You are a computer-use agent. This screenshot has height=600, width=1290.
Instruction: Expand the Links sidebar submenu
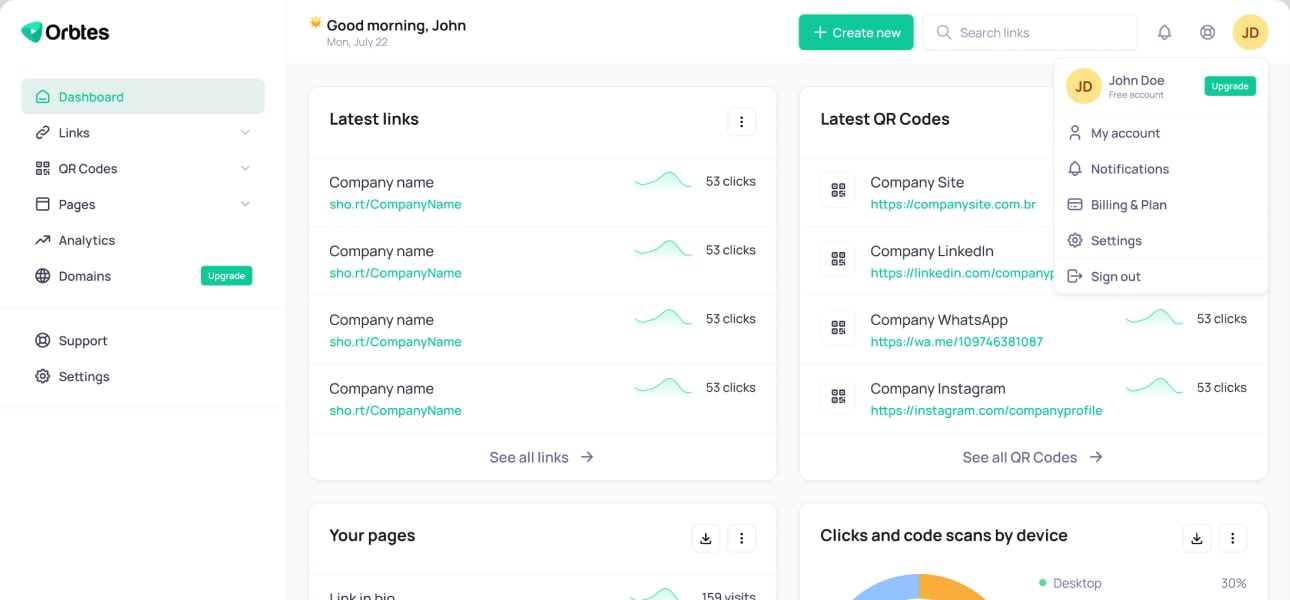pyautogui.click(x=245, y=133)
